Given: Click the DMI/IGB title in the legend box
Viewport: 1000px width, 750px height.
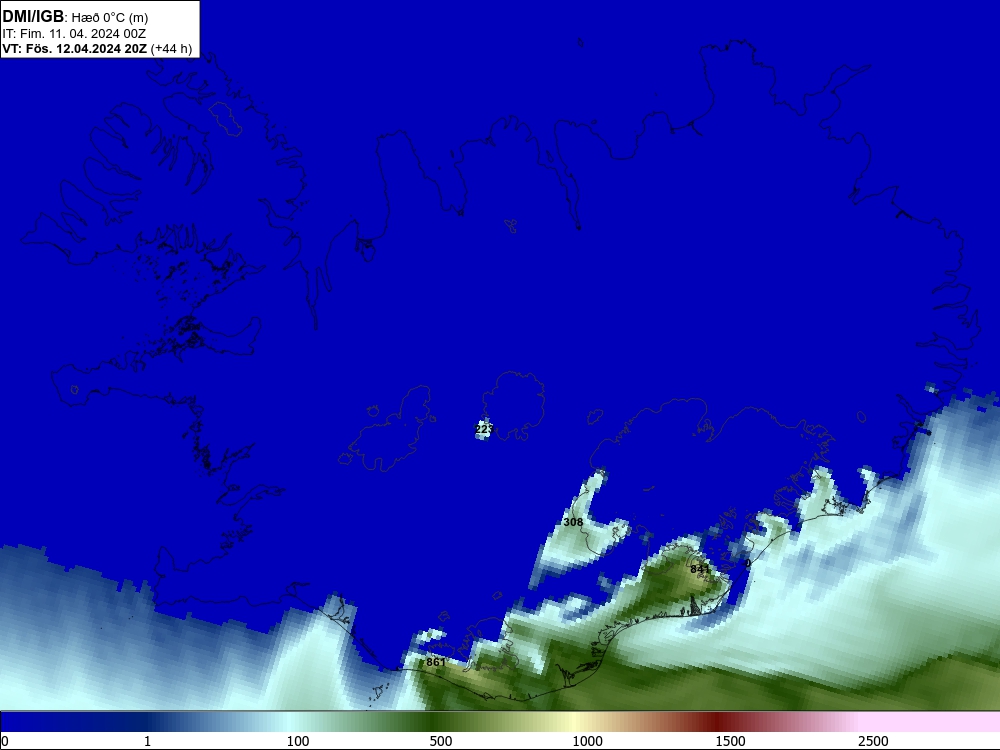Looking at the screenshot, I should [x=33, y=16].
